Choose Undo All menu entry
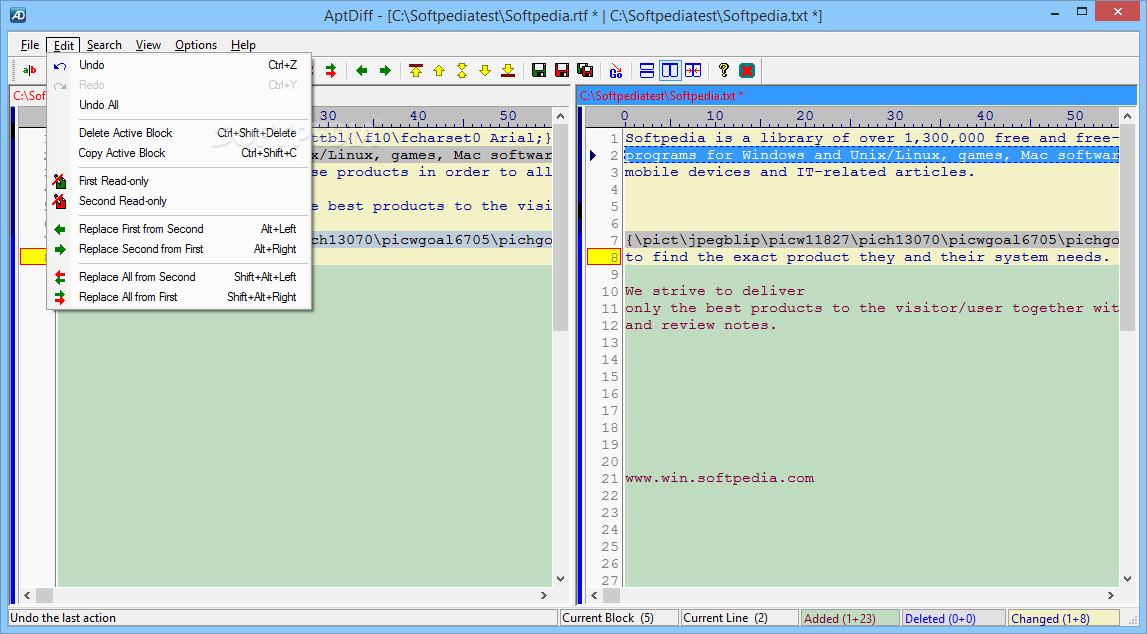This screenshot has height=634, width=1147. 179,105
